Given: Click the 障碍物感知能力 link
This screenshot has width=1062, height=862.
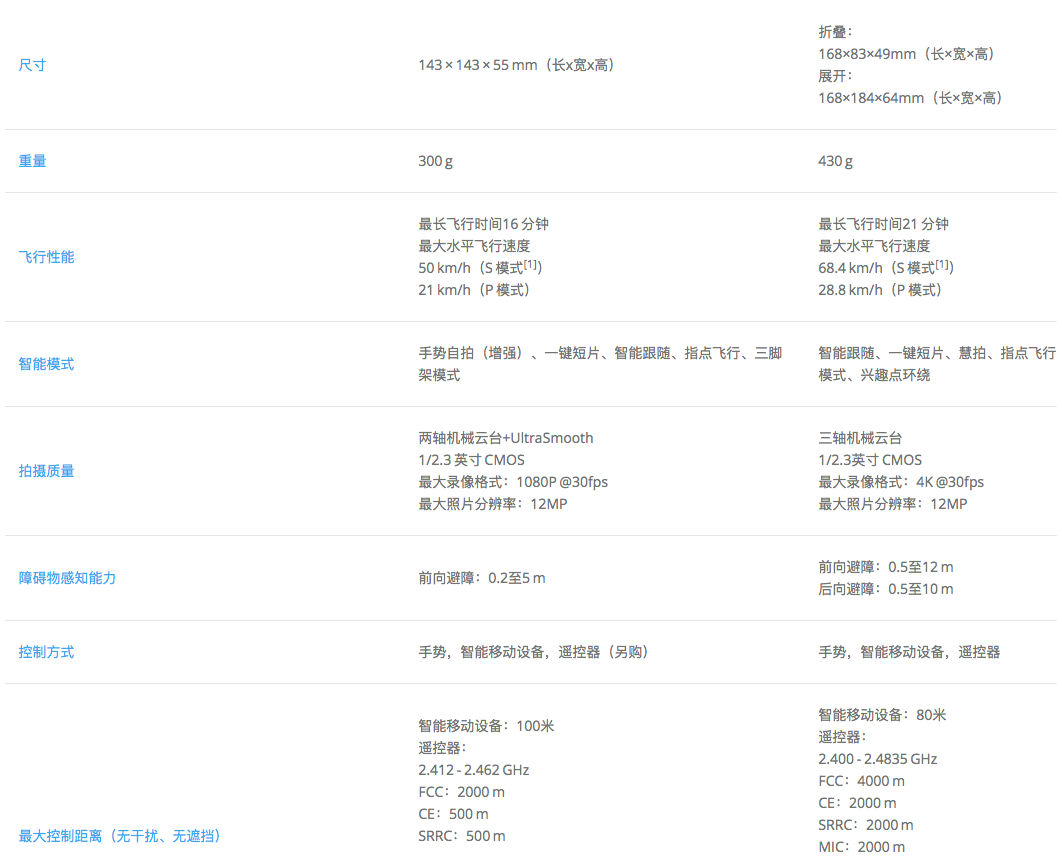Looking at the screenshot, I should pos(67,578).
